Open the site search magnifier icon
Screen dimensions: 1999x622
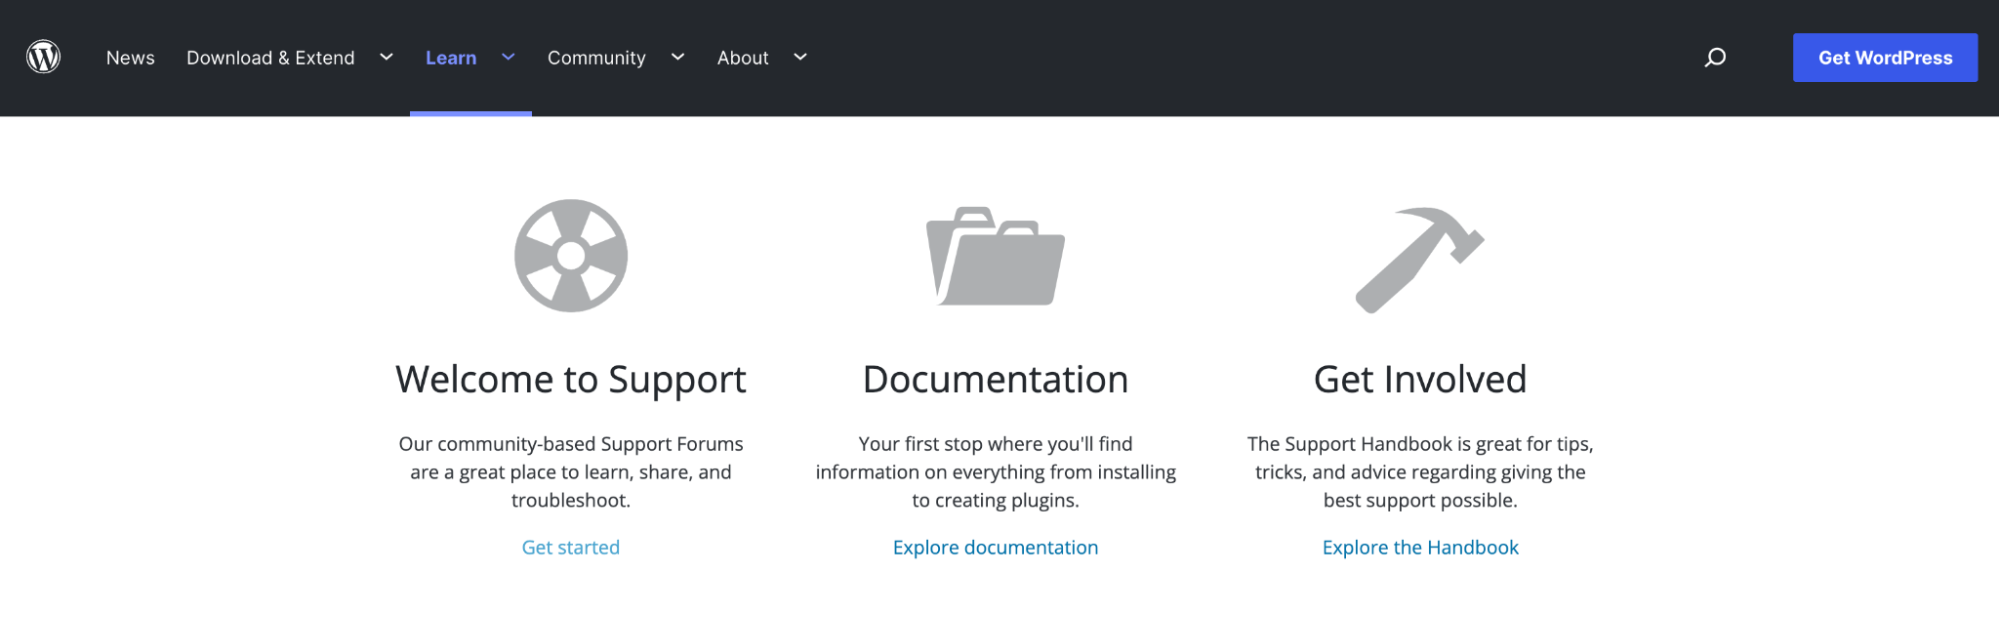coord(1715,57)
